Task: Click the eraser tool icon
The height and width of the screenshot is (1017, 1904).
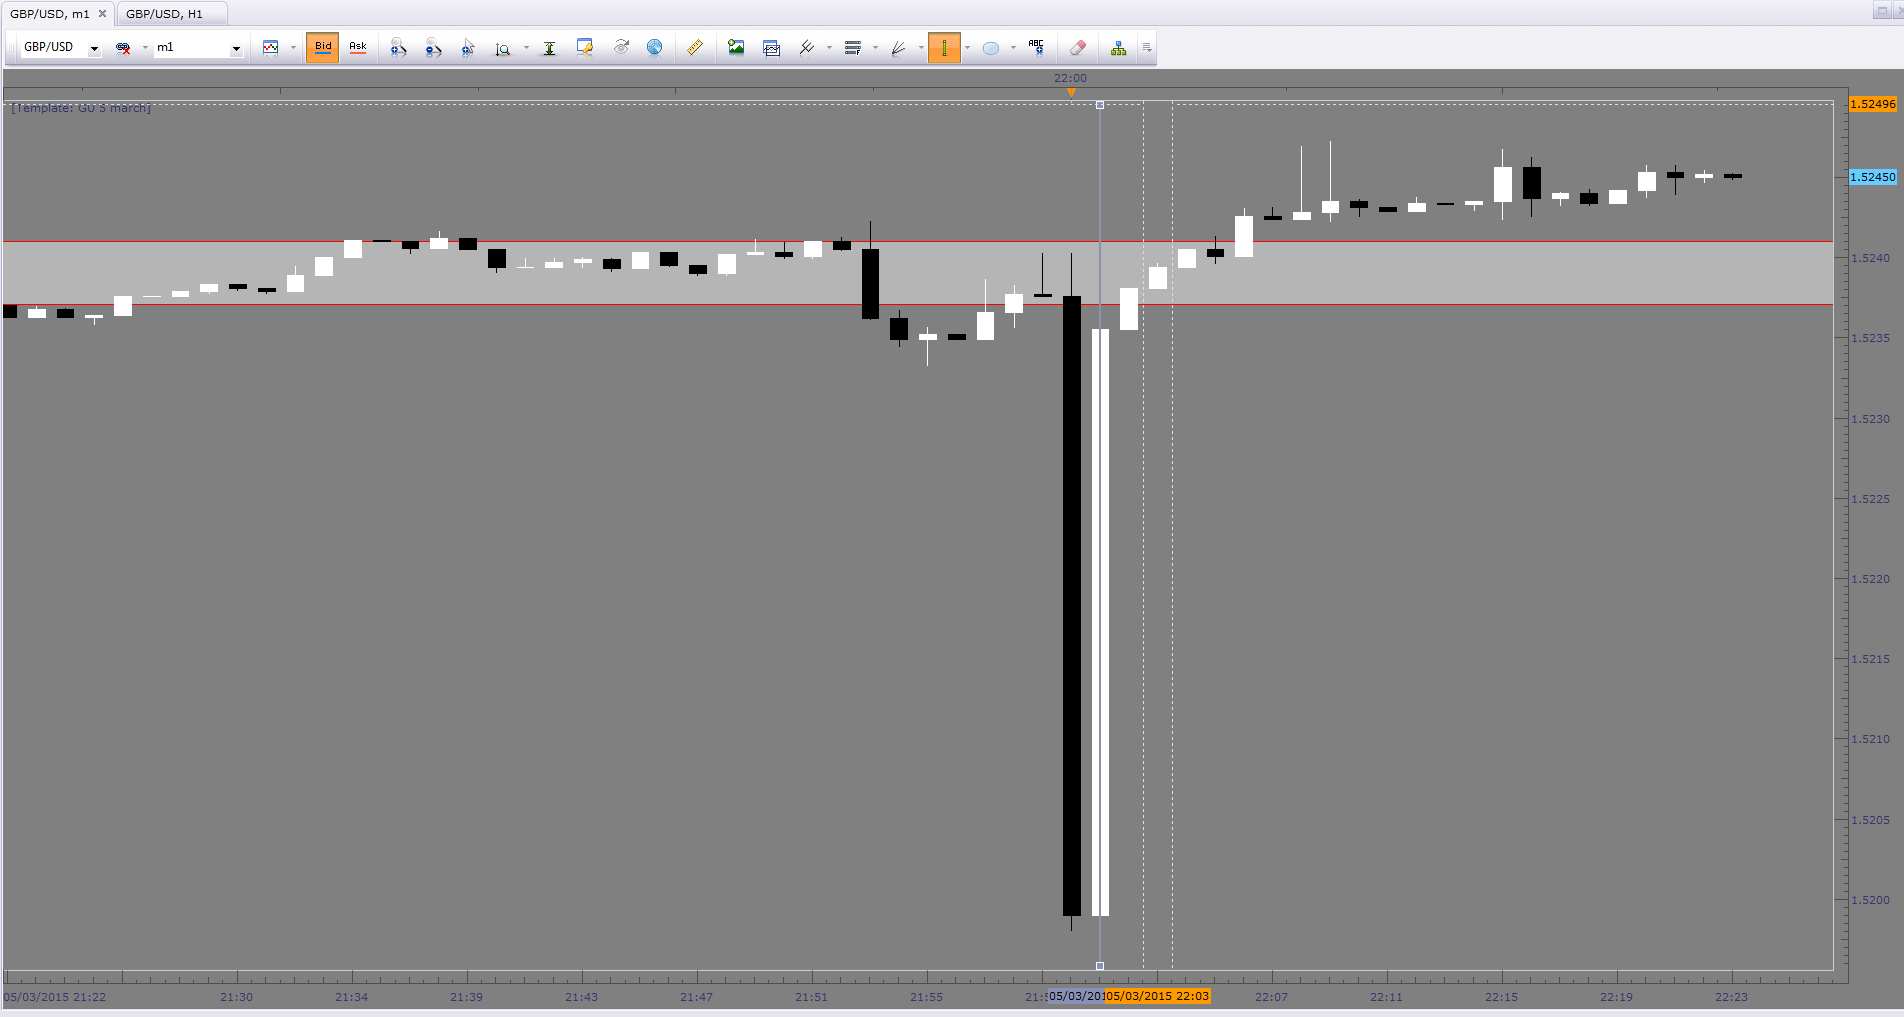Action: click(x=1077, y=48)
